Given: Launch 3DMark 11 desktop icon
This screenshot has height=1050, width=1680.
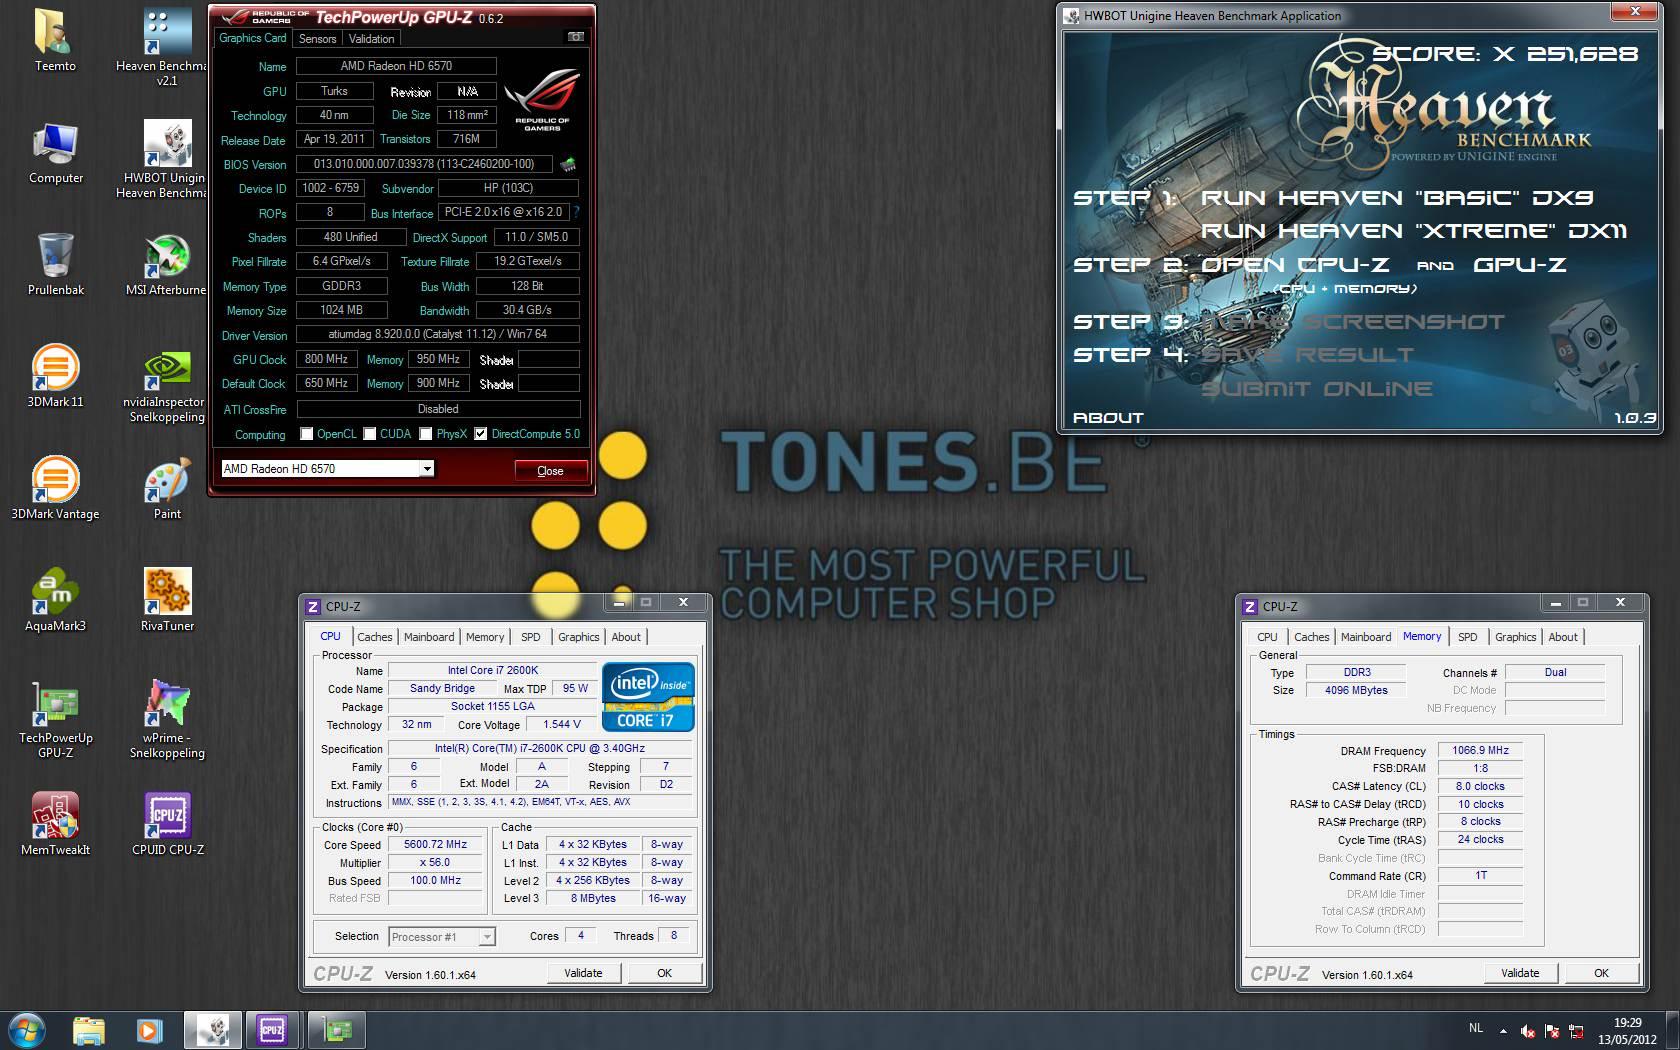Looking at the screenshot, I should point(55,377).
